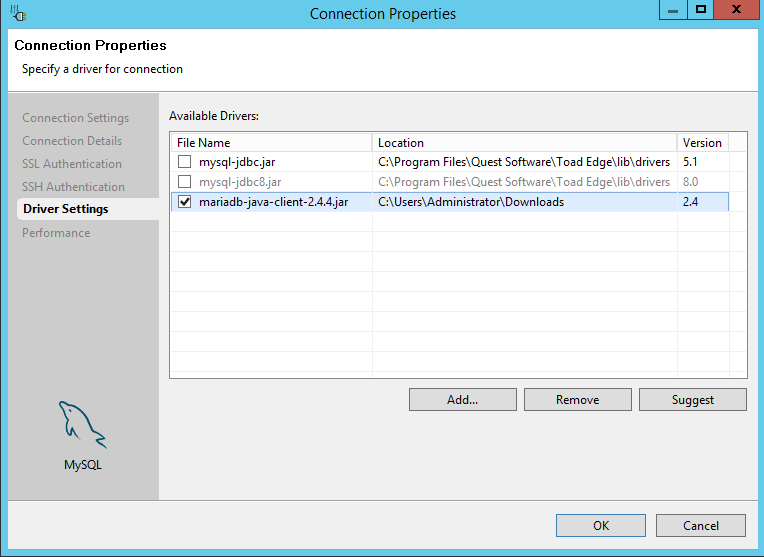Open the Performance section
764x557 pixels.
pos(56,233)
